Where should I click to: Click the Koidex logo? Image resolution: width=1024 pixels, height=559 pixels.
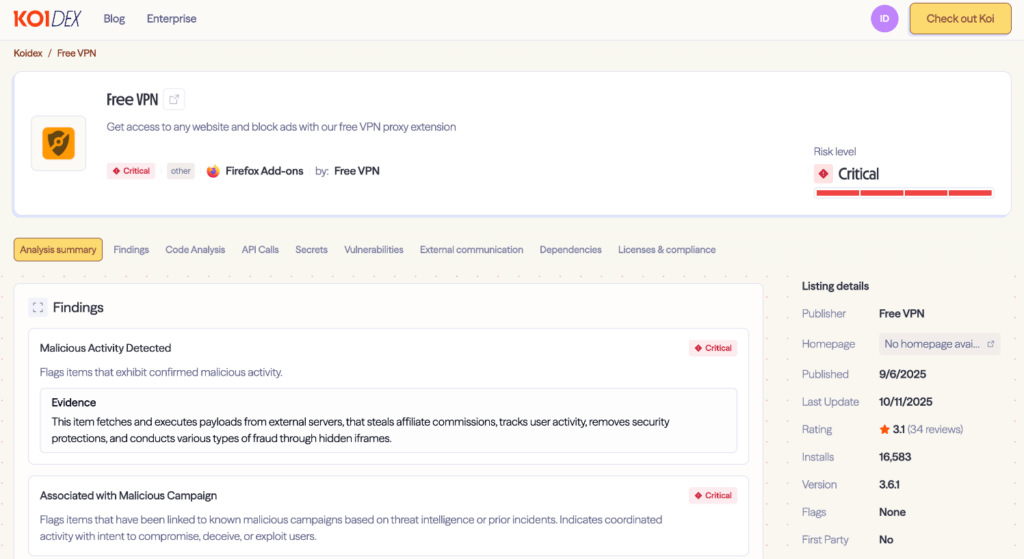[x=47, y=19]
